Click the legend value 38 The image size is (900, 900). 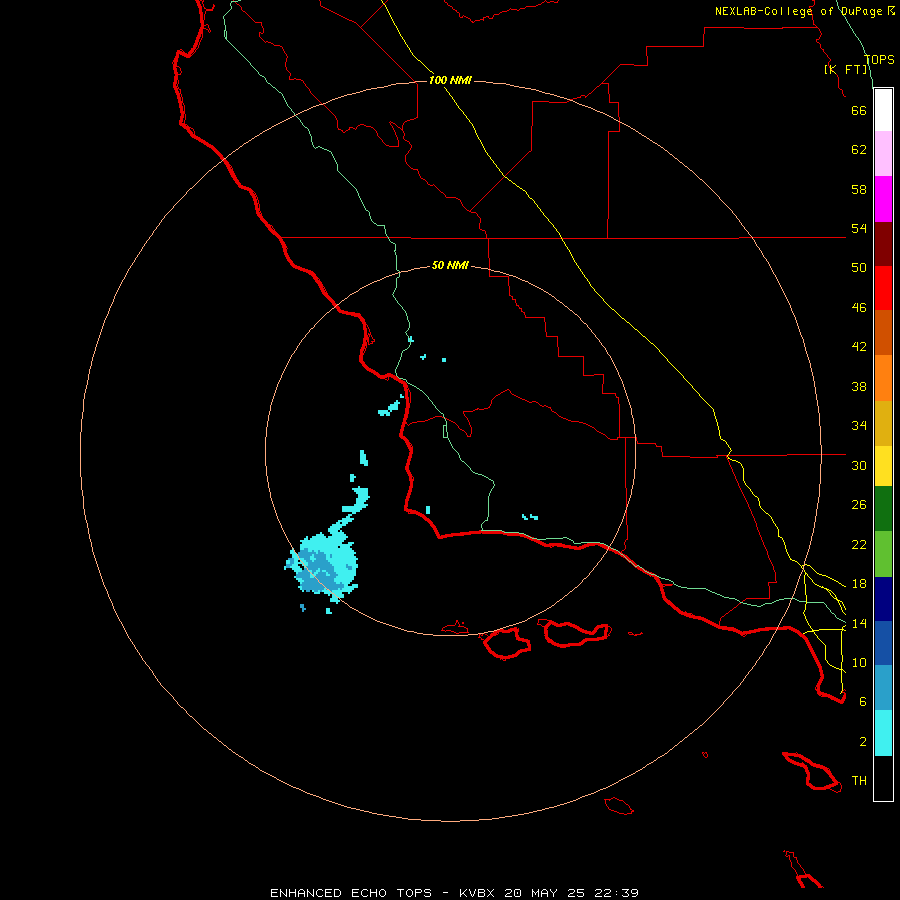pyautogui.click(x=859, y=386)
